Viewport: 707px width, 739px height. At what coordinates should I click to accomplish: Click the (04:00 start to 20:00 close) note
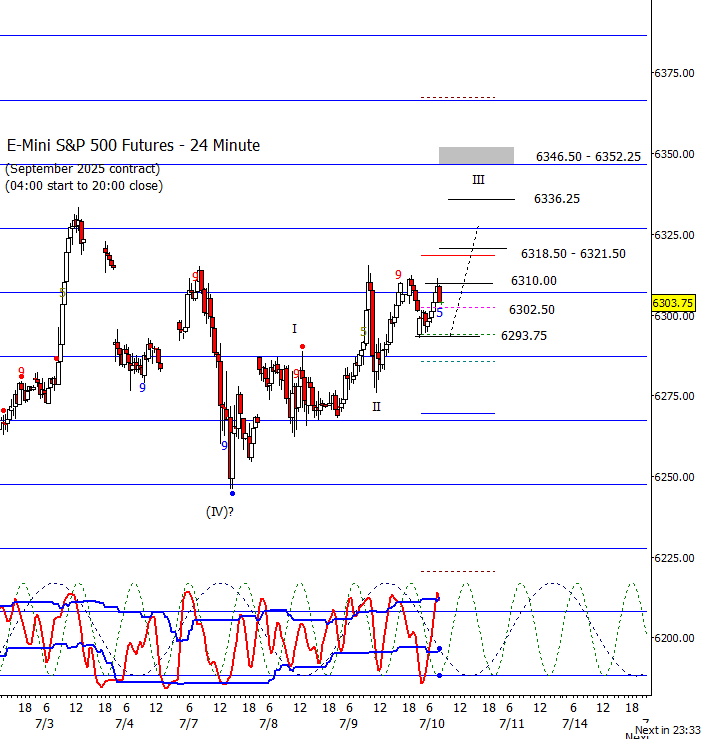84,186
